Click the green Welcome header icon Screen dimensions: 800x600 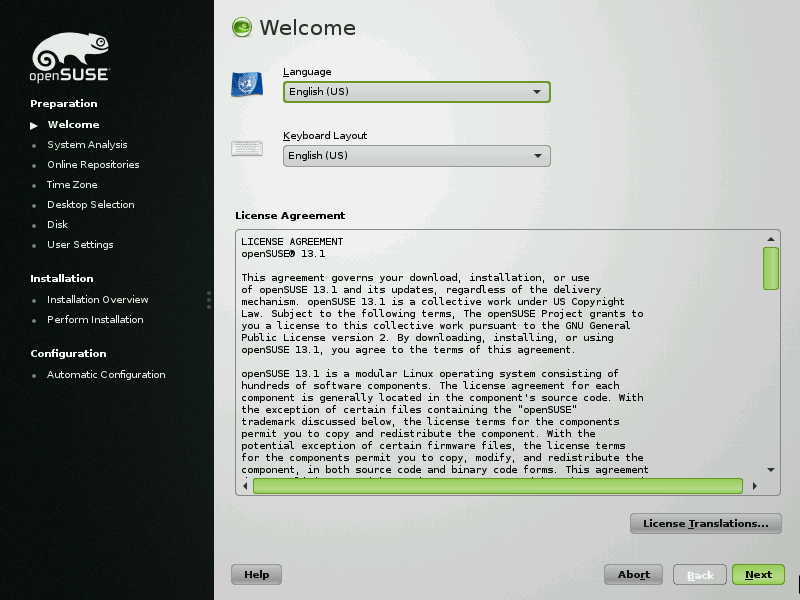click(x=242, y=28)
